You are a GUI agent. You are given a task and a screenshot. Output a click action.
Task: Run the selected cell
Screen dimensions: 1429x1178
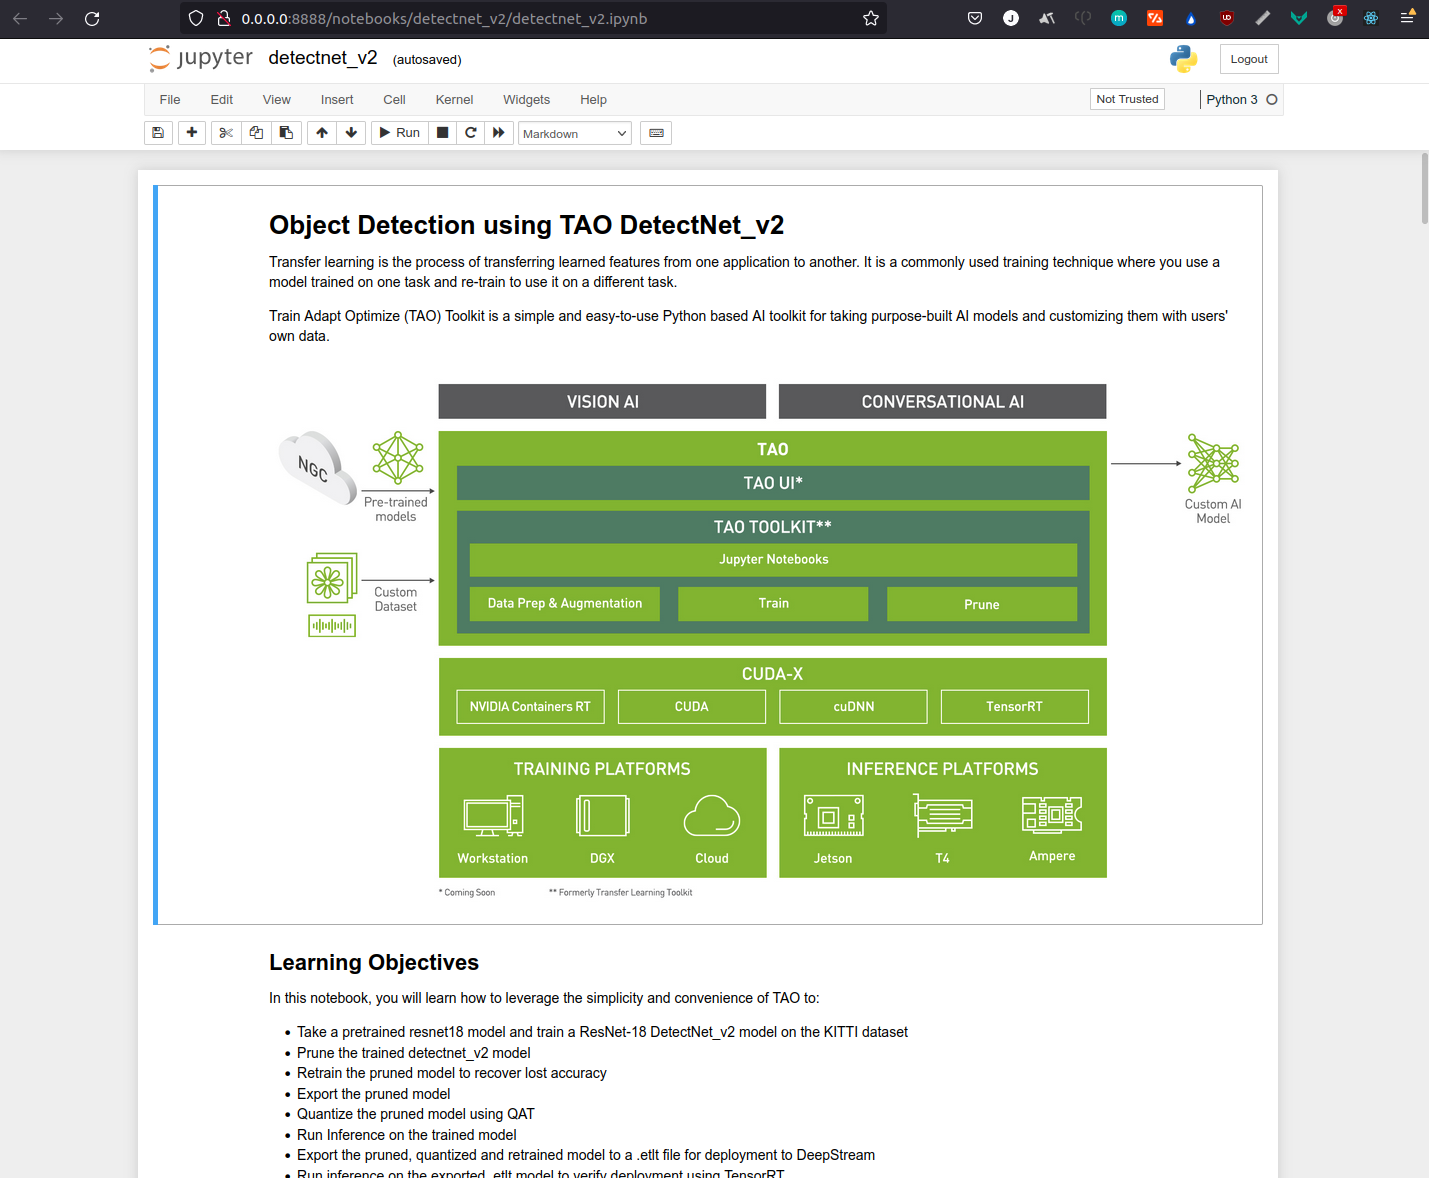point(400,133)
